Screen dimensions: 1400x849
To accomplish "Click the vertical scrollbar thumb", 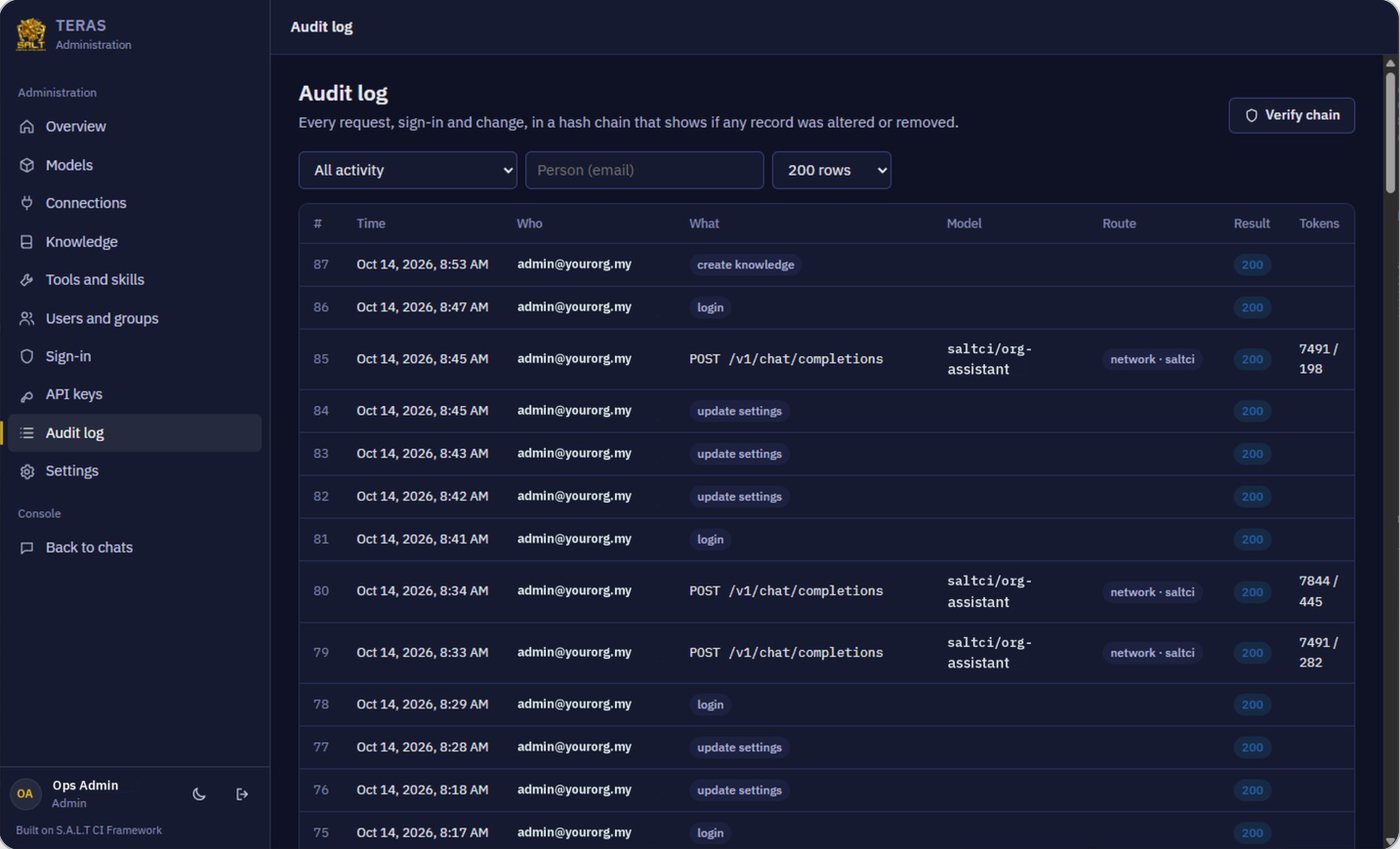I will coord(1390,131).
